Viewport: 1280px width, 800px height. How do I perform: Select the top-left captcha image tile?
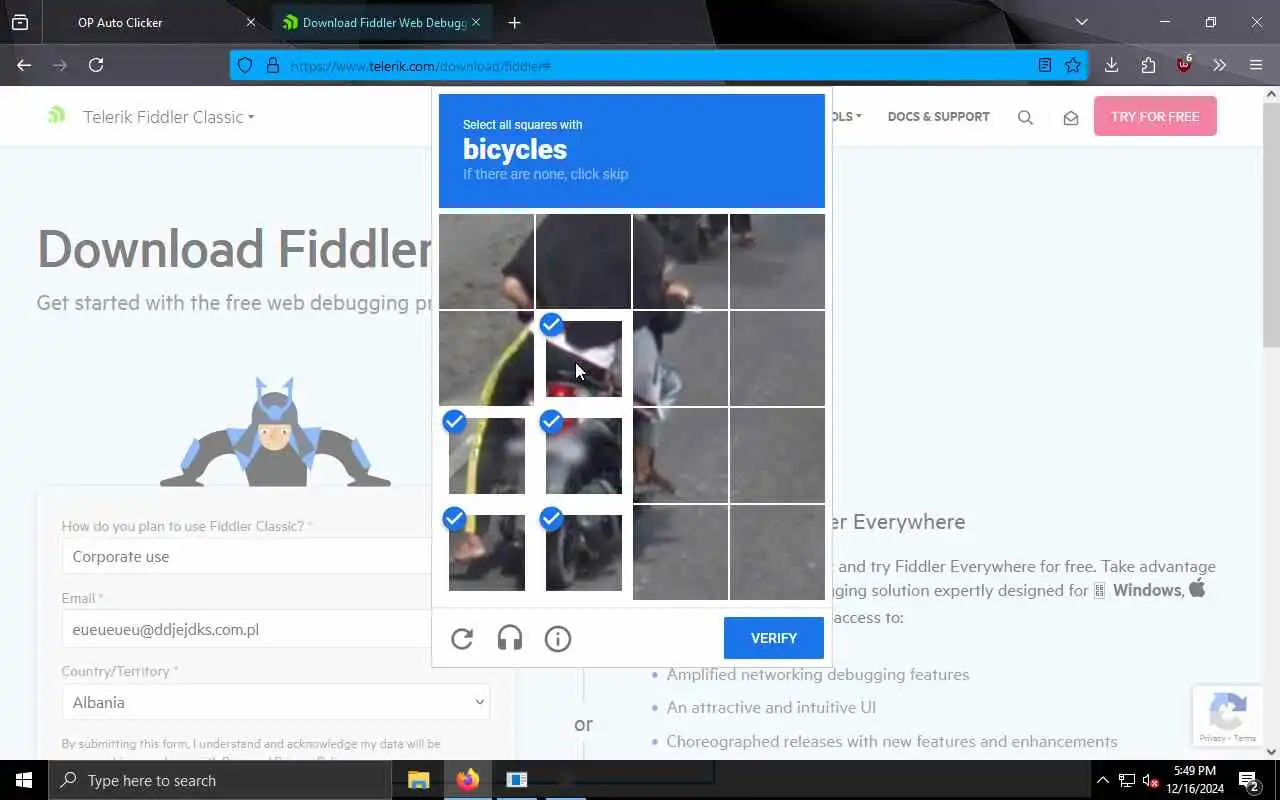(487, 261)
